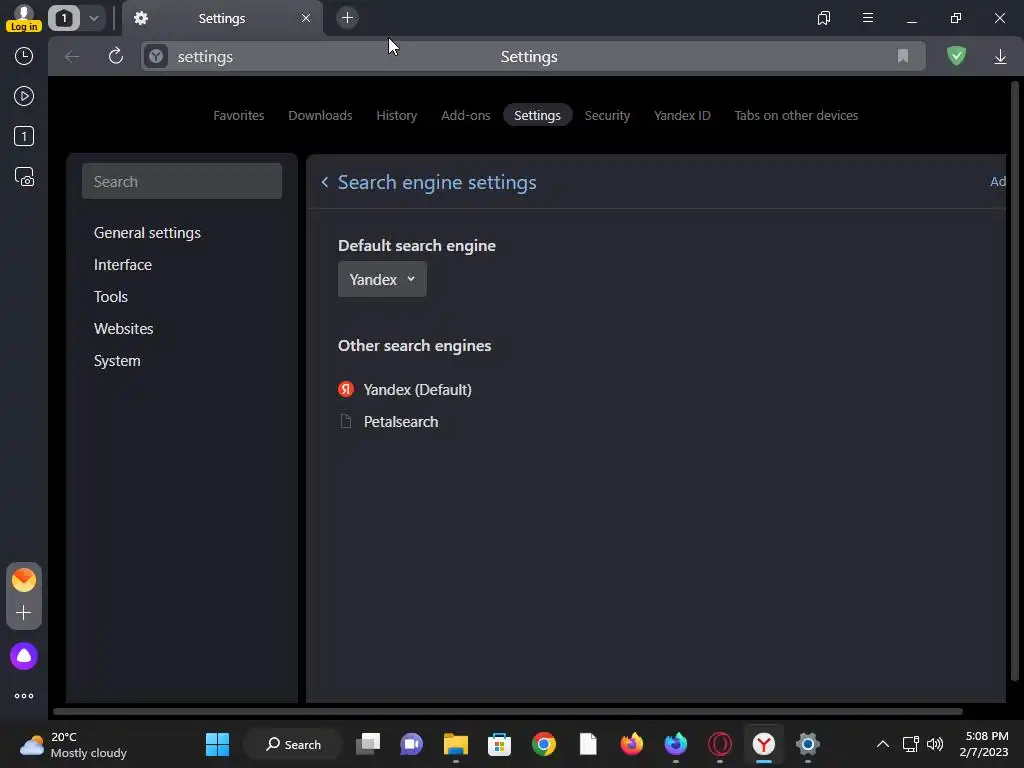Open General settings section
Image resolution: width=1024 pixels, height=768 pixels.
148,233
